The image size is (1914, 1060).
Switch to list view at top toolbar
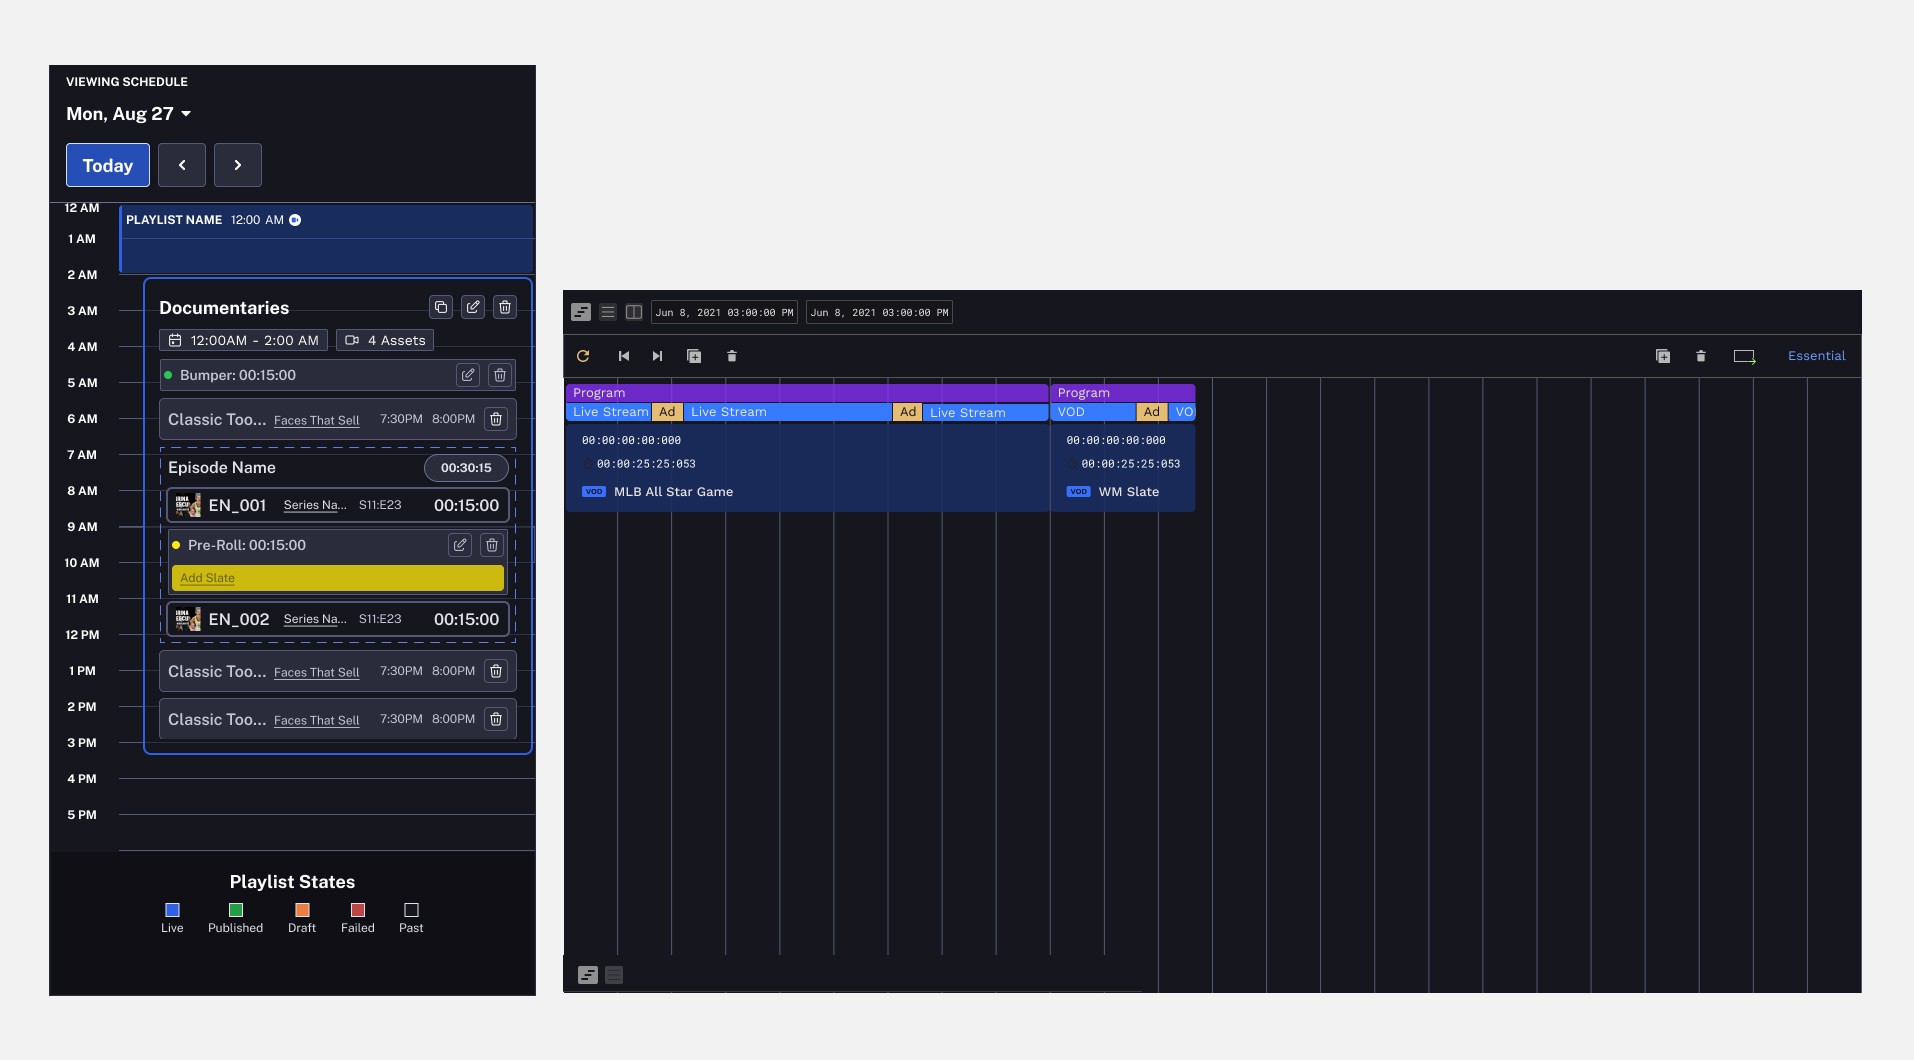coord(608,312)
